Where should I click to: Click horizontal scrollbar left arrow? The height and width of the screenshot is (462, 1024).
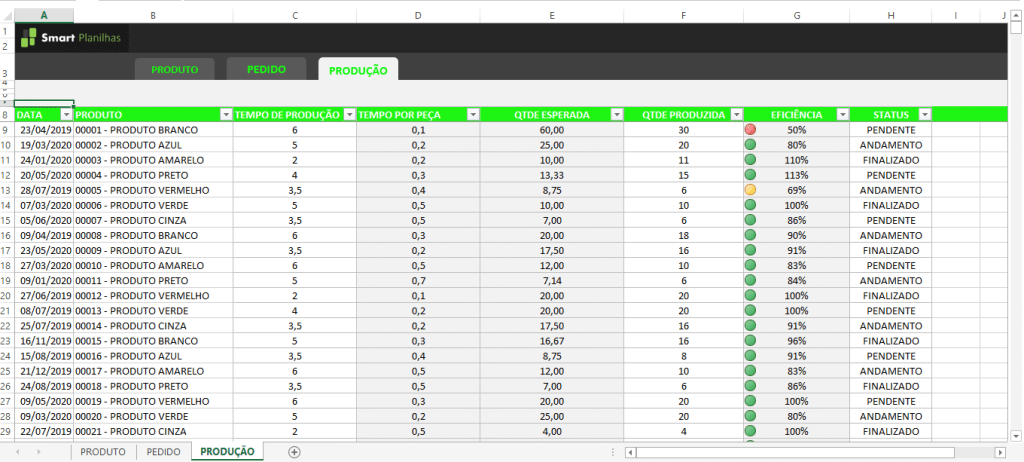click(x=630, y=452)
